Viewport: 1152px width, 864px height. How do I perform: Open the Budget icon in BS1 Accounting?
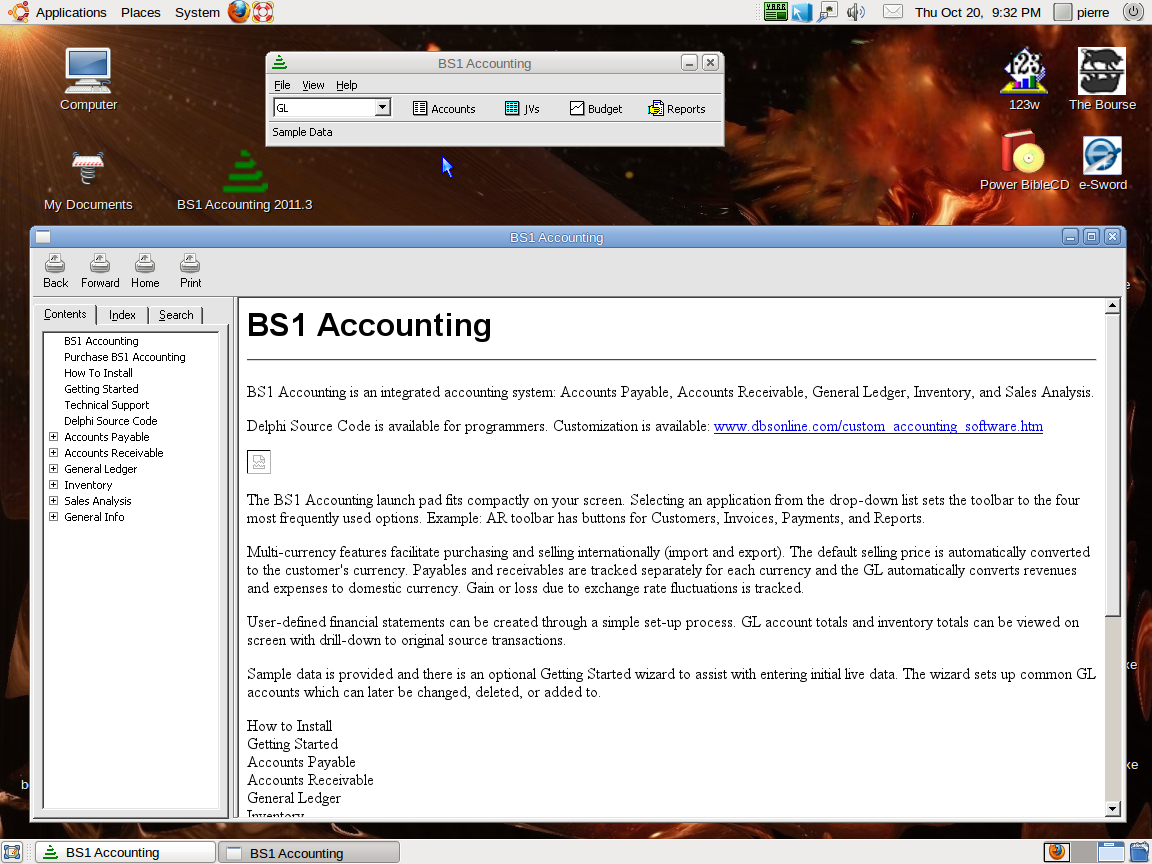[597, 108]
